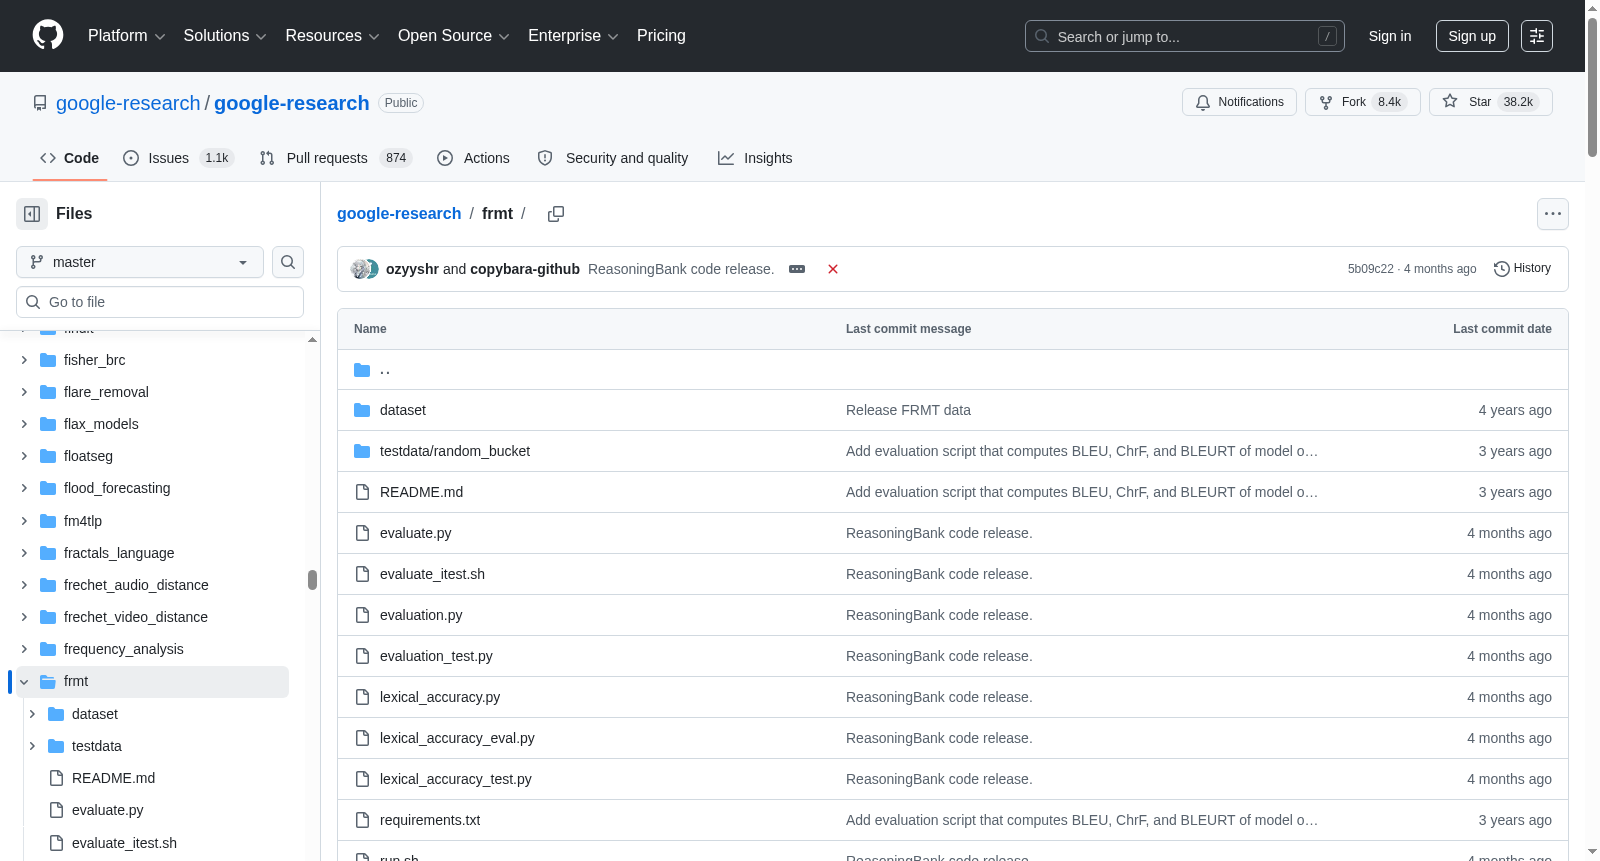Expand the Resources menu
Screen dimensions: 1600x861
point(332,36)
